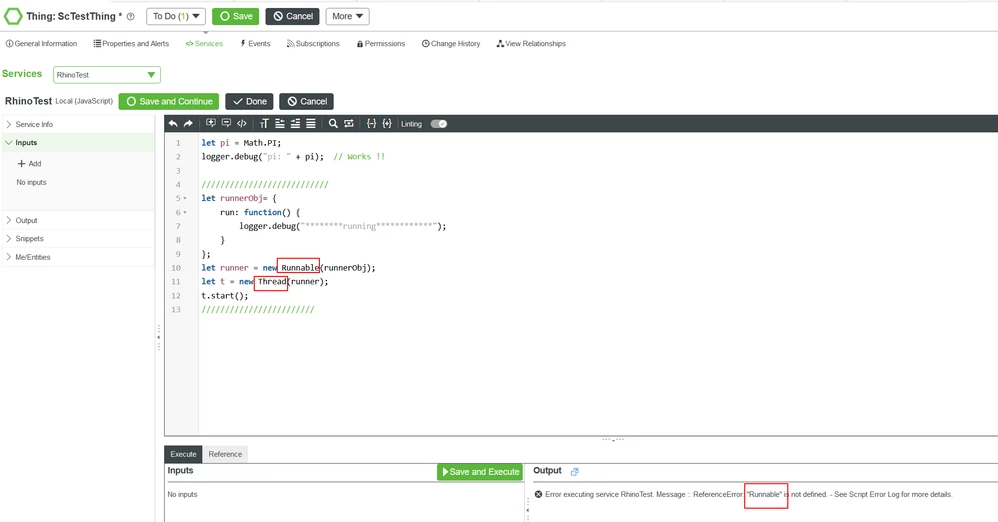Open the Events tab
The height and width of the screenshot is (522, 998).
click(255, 43)
